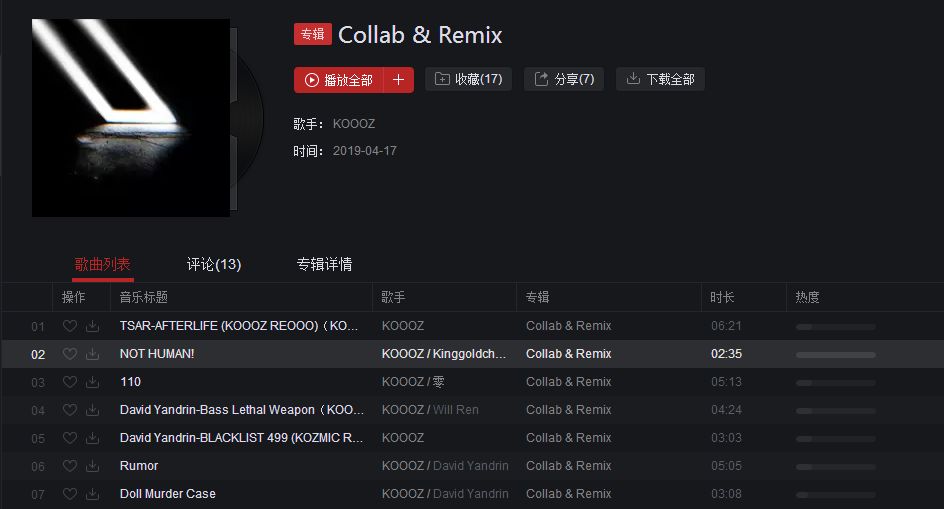Viewport: 944px width, 509px height.
Task: Share album via 分享(7) button
Action: [564, 79]
